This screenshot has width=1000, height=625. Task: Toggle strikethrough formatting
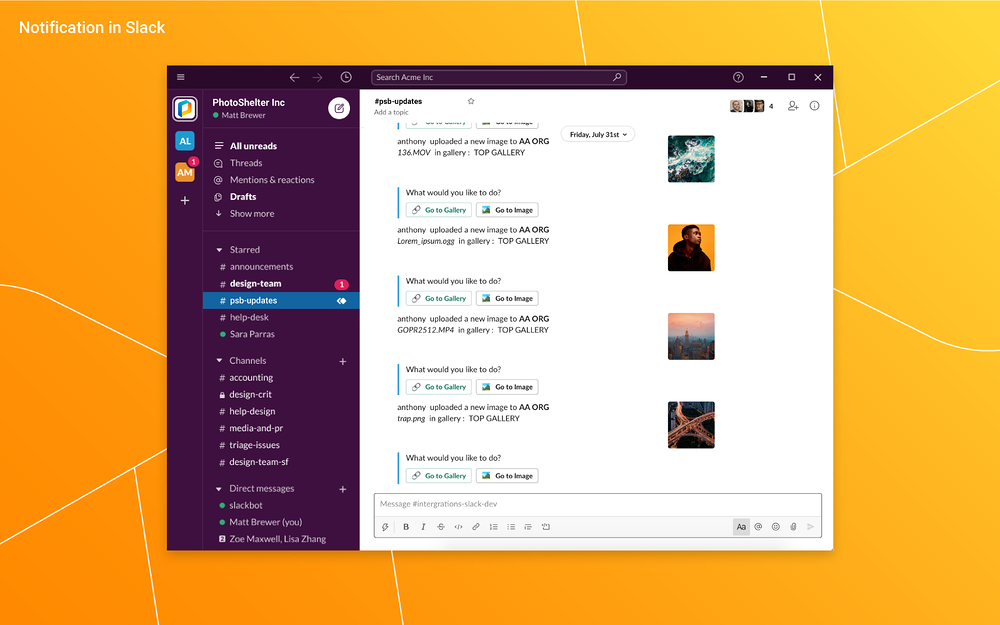coord(441,527)
